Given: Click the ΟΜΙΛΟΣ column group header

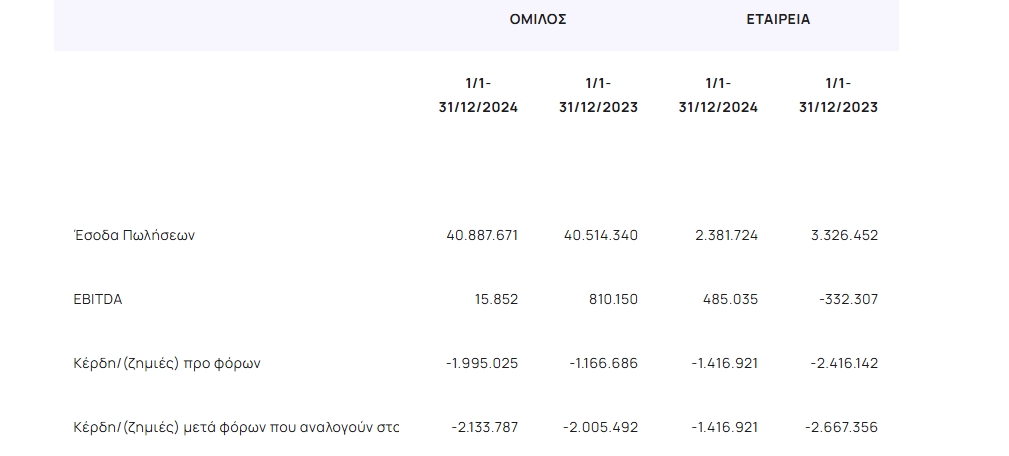Looking at the screenshot, I should click(538, 19).
